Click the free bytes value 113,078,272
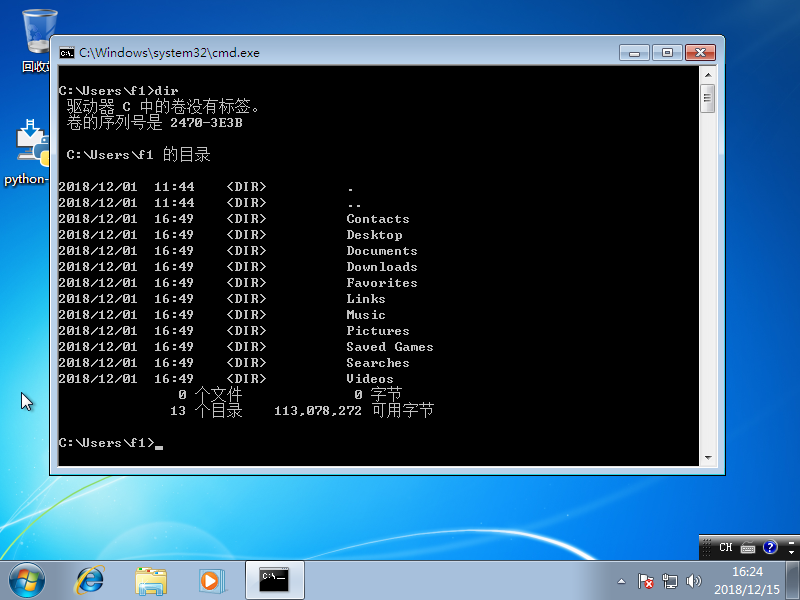 pyautogui.click(x=318, y=411)
